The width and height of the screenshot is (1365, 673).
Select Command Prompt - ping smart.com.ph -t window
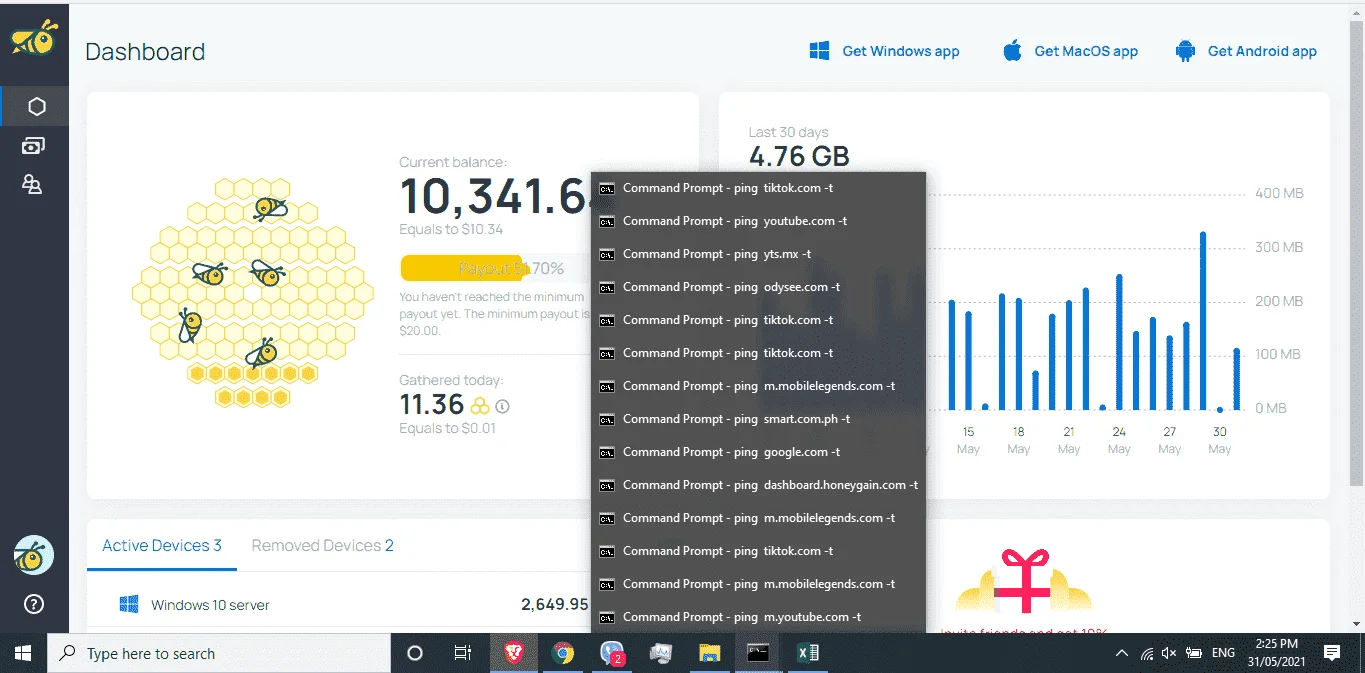758,419
